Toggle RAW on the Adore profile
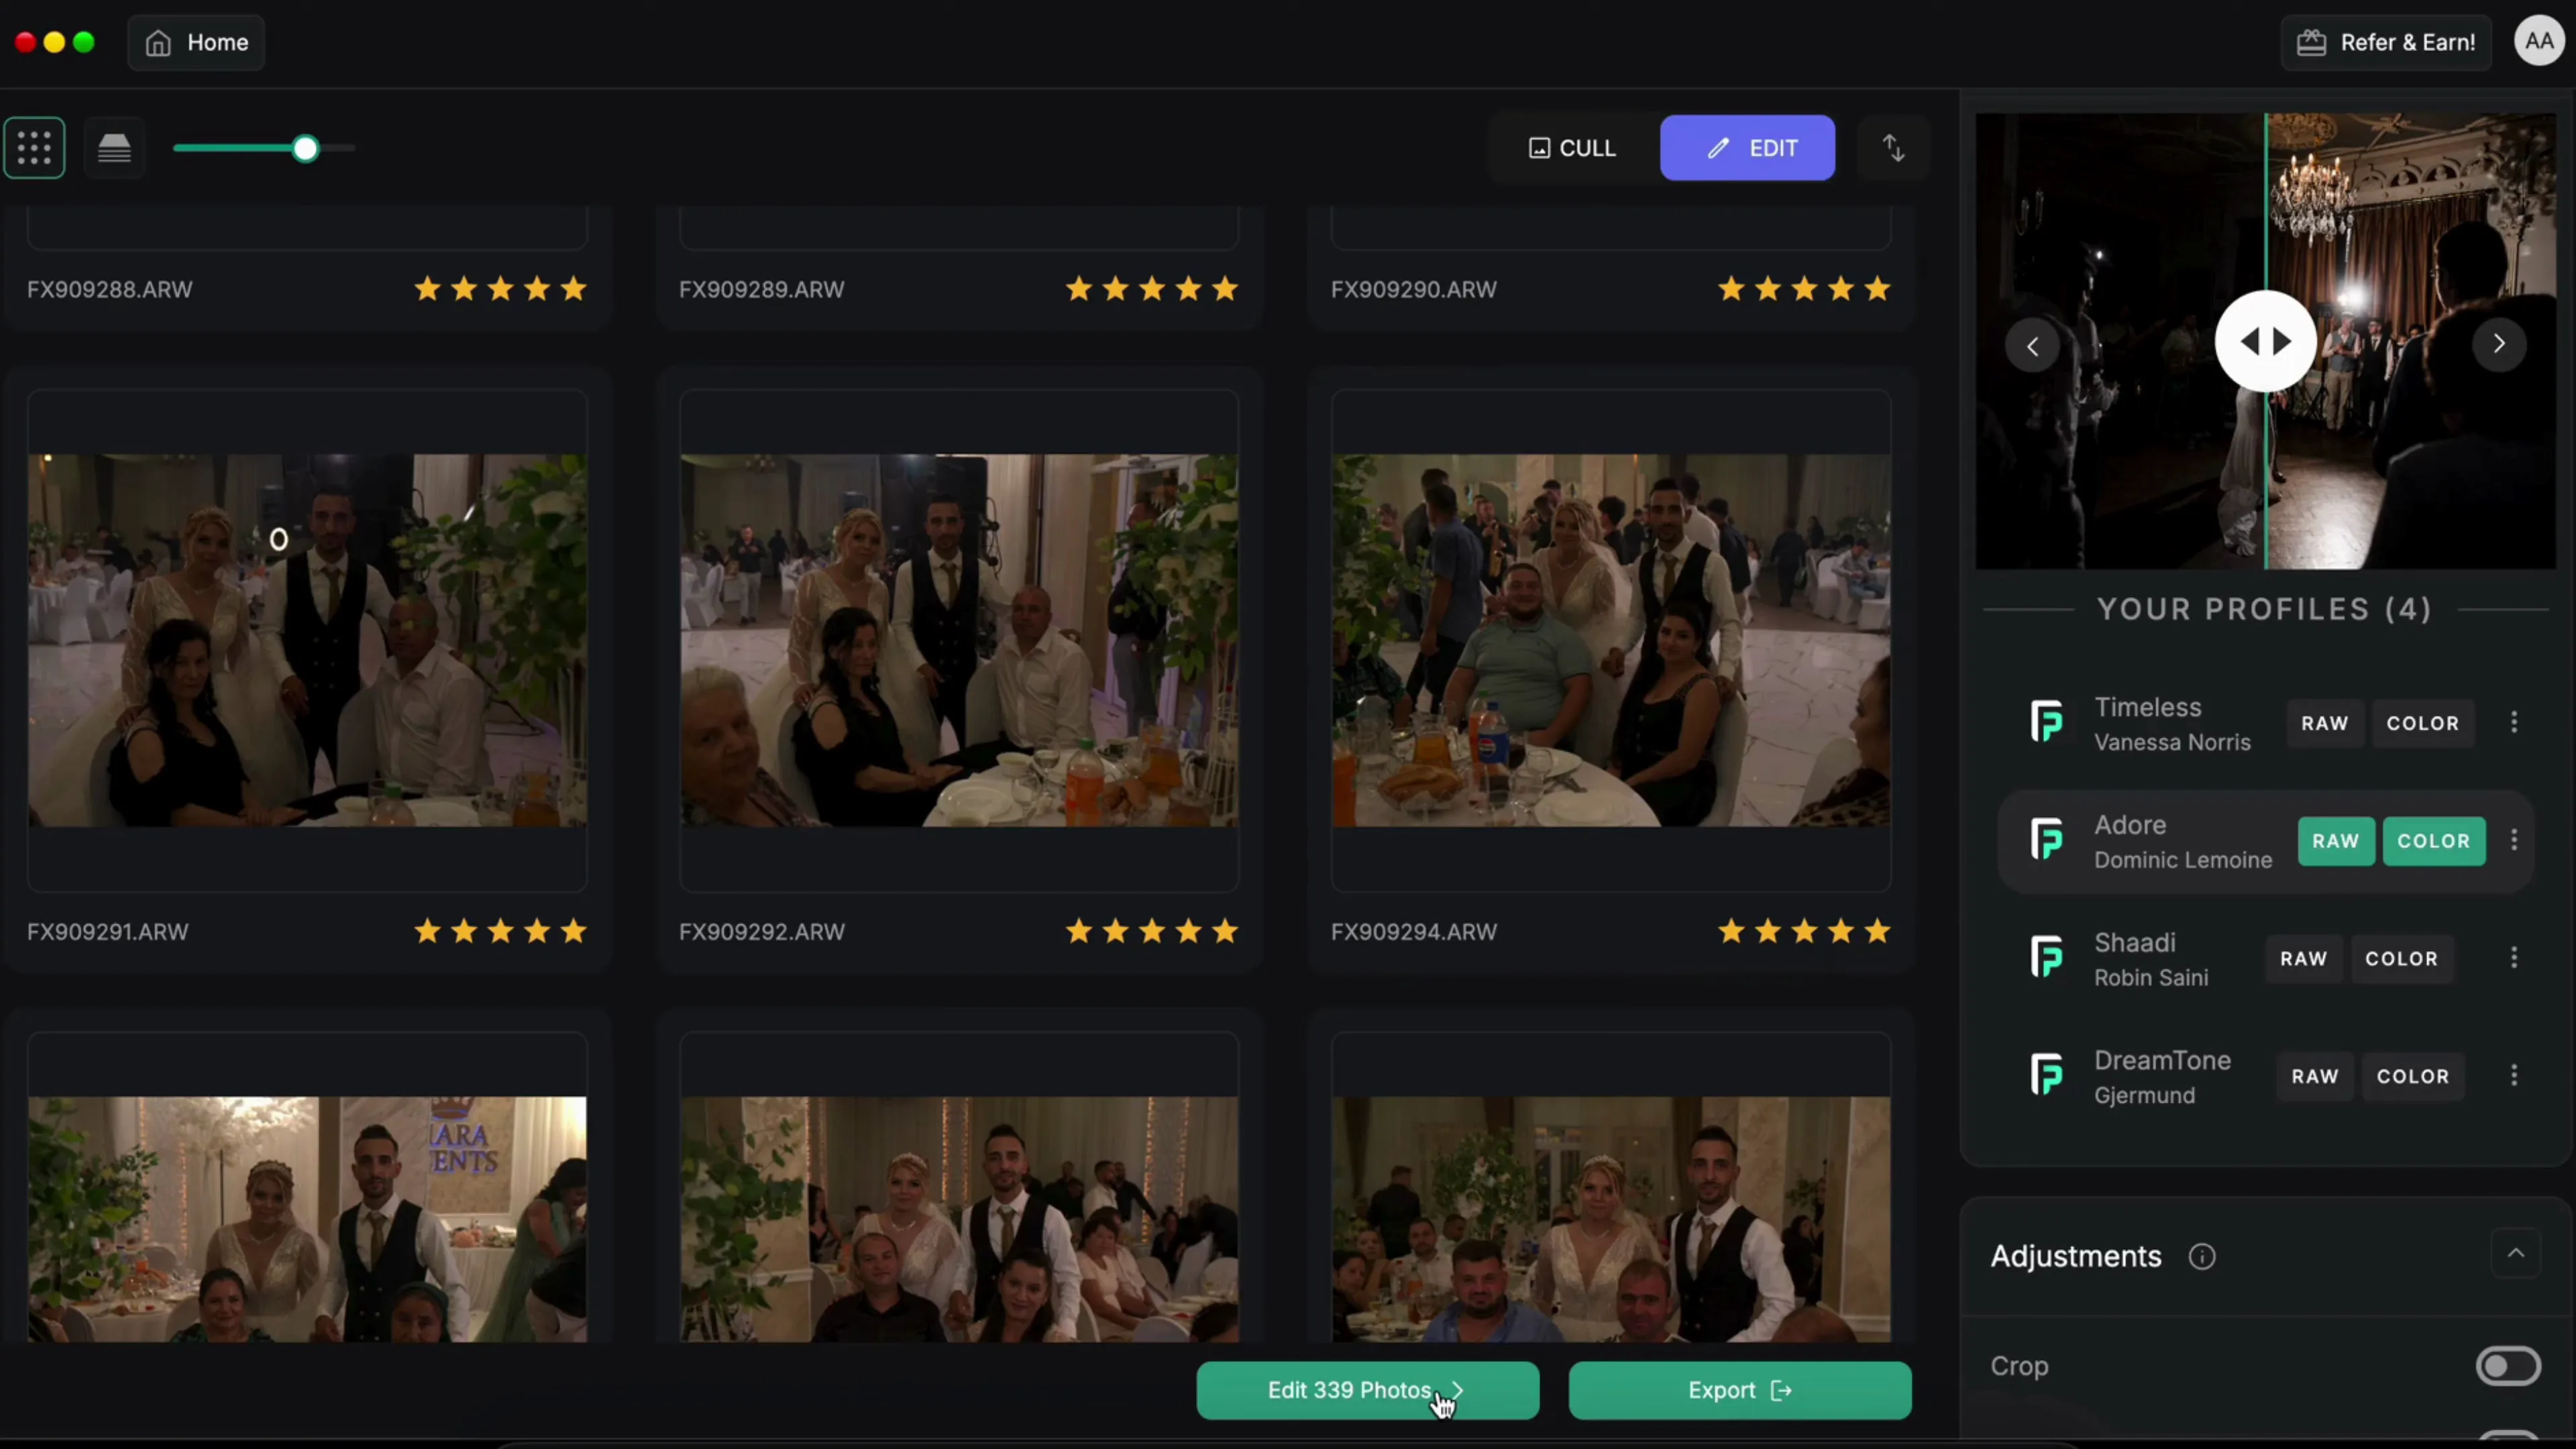 tap(2336, 841)
